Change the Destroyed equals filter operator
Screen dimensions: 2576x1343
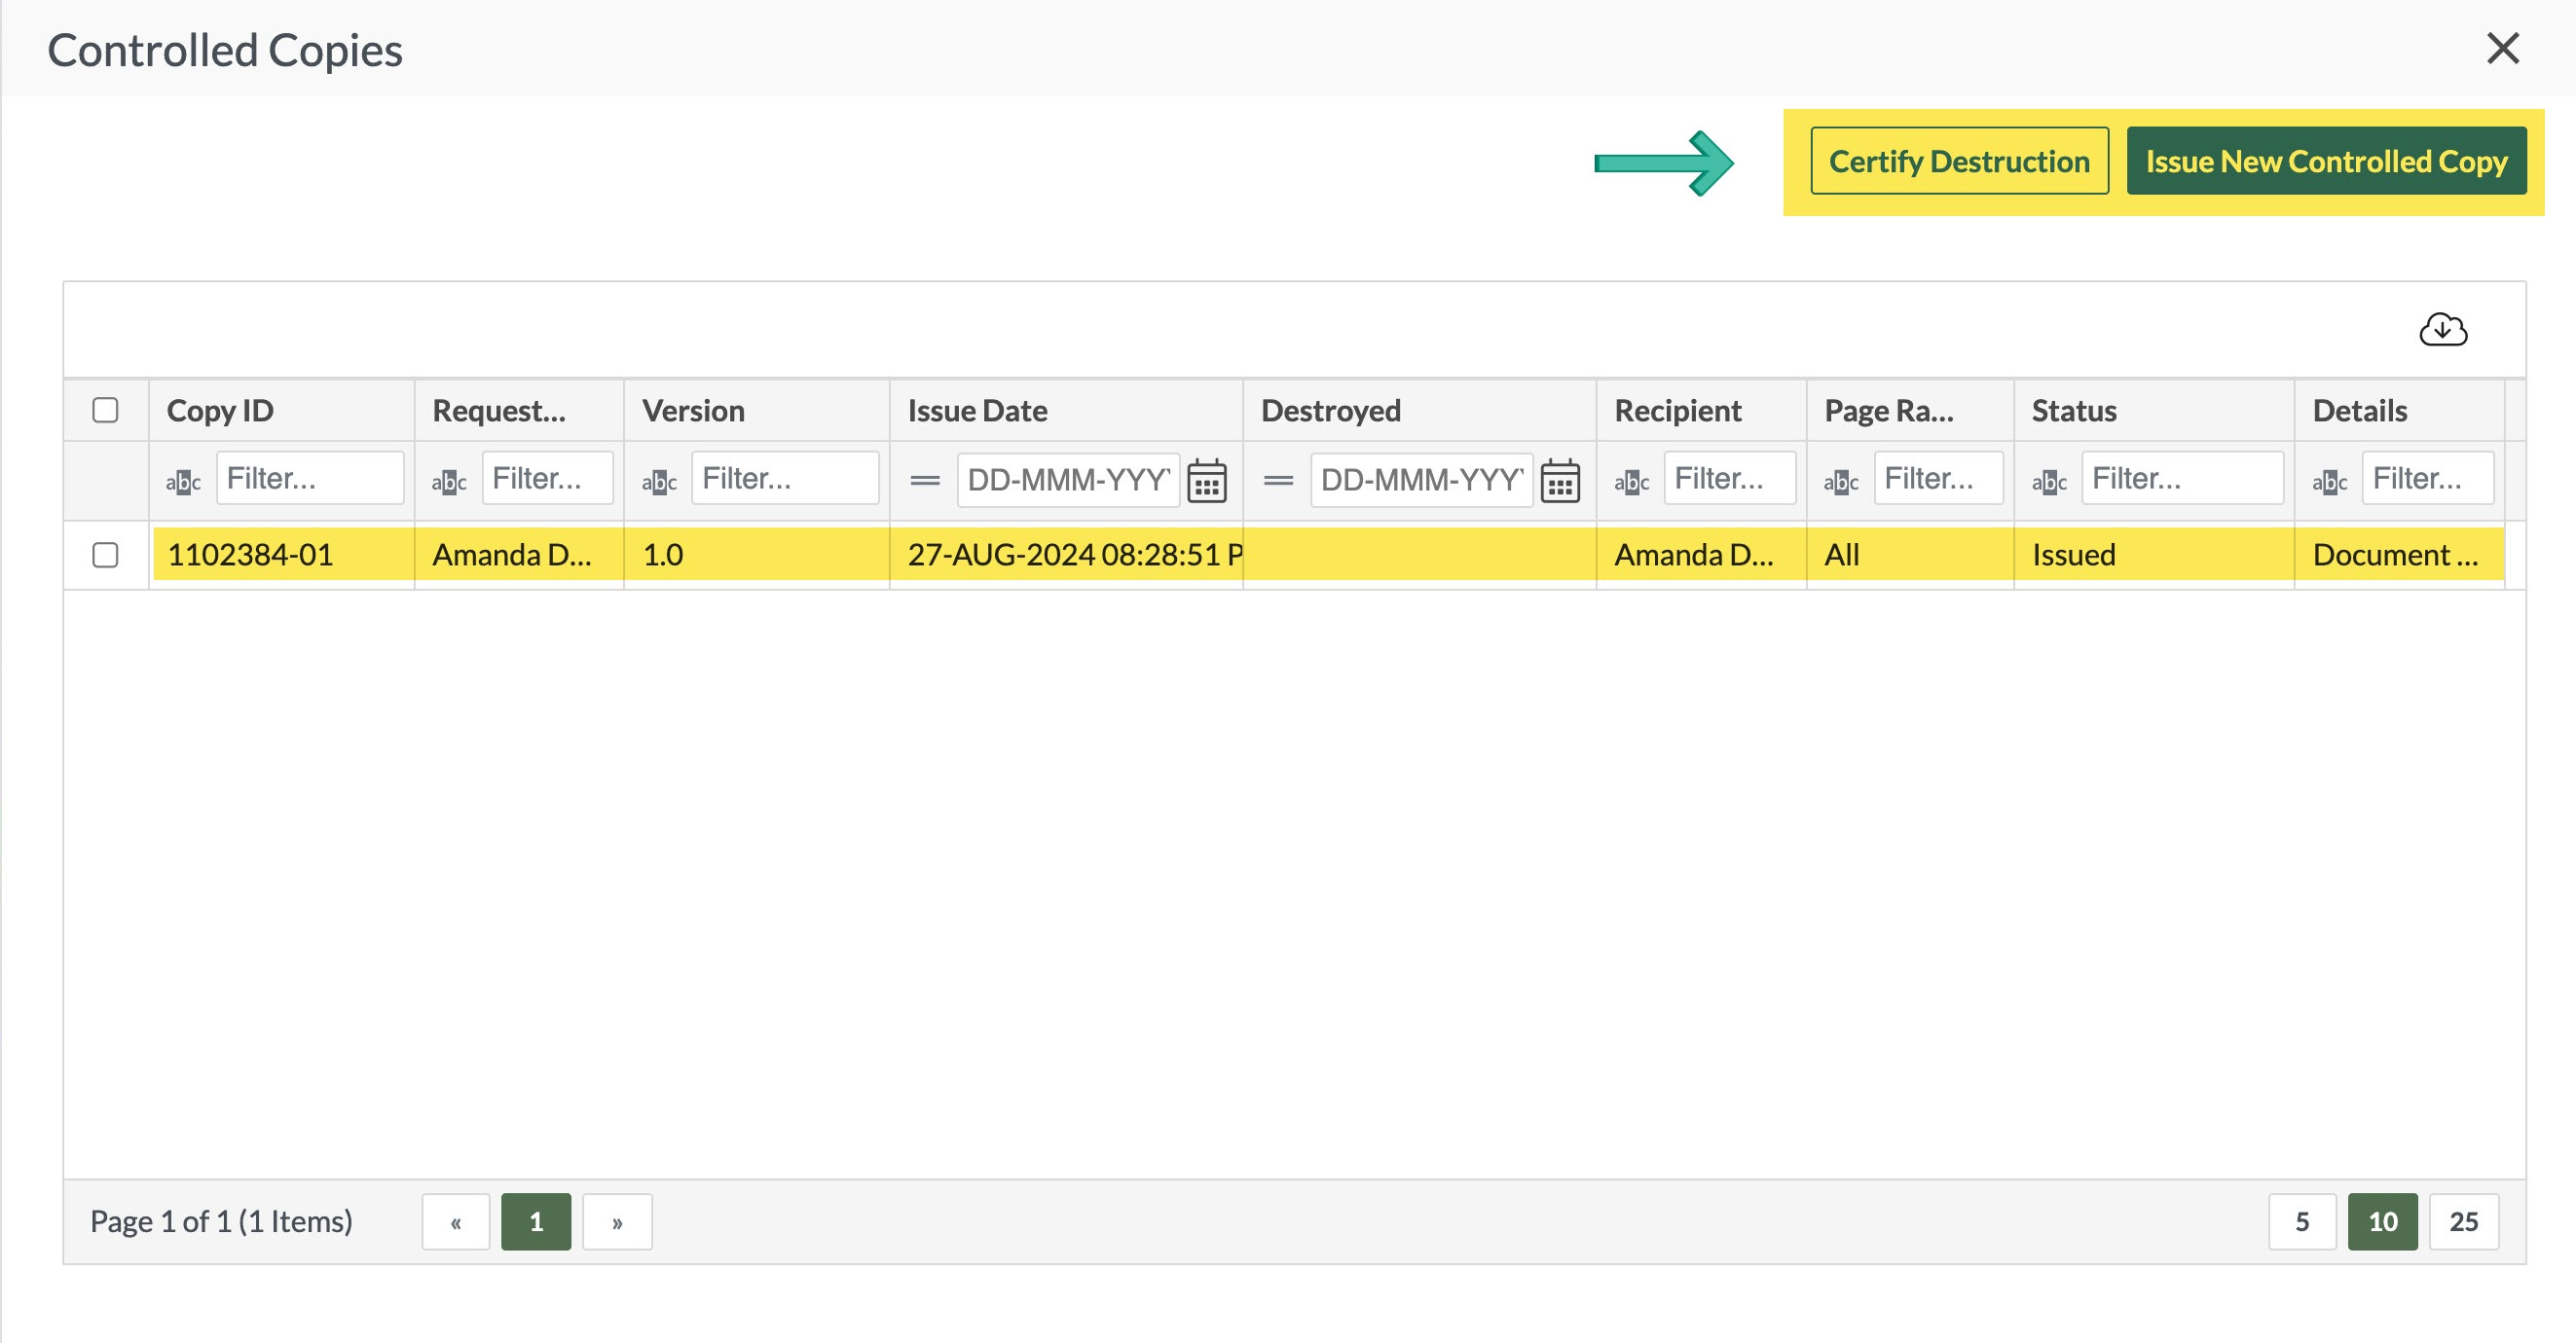point(1278,481)
